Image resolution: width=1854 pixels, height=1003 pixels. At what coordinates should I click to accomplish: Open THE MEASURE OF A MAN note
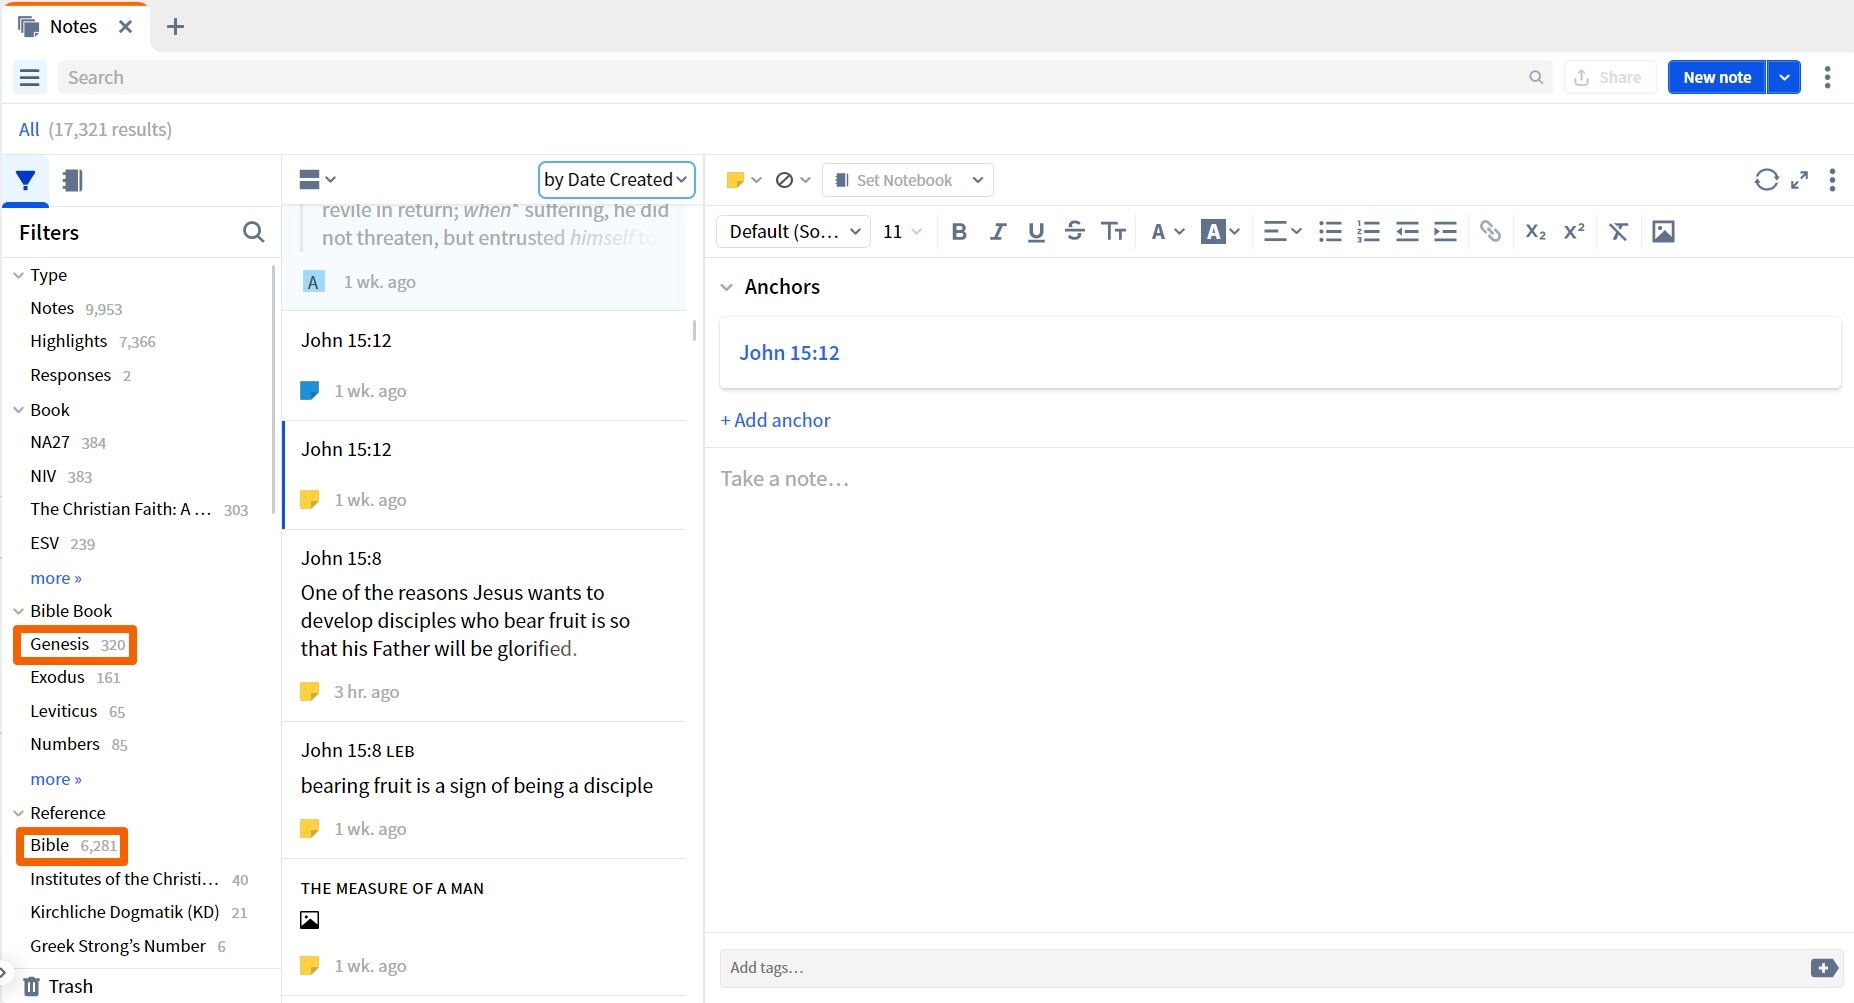pyautogui.click(x=484, y=927)
